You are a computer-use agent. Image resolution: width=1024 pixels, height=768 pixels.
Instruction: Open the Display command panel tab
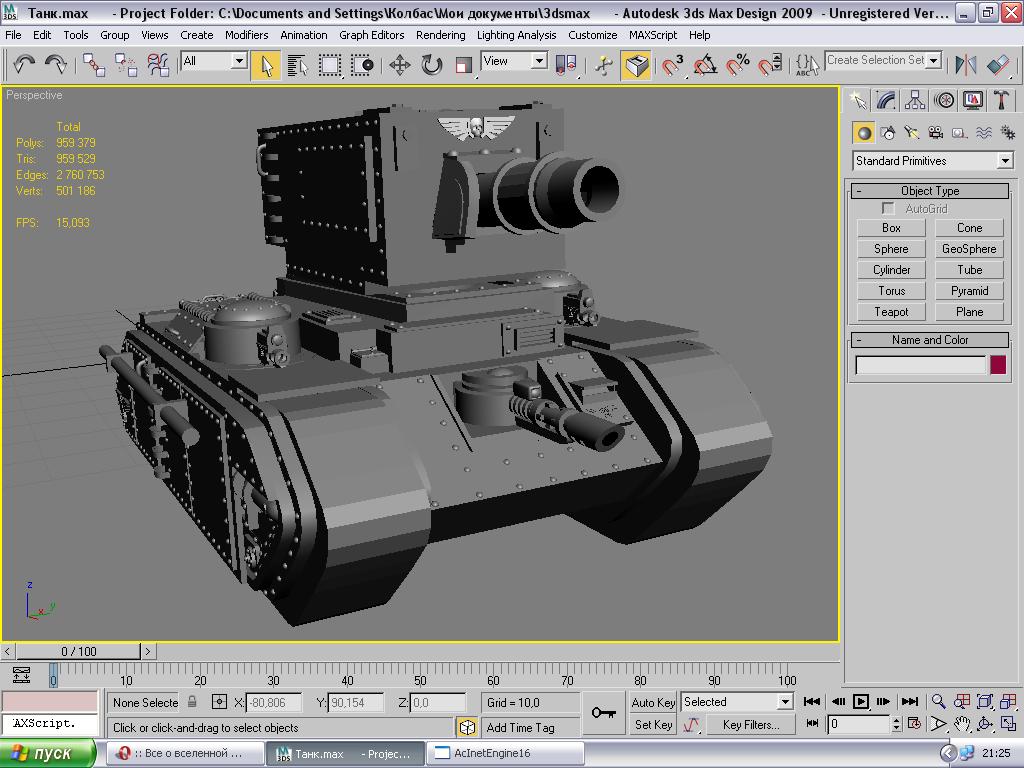[x=972, y=100]
